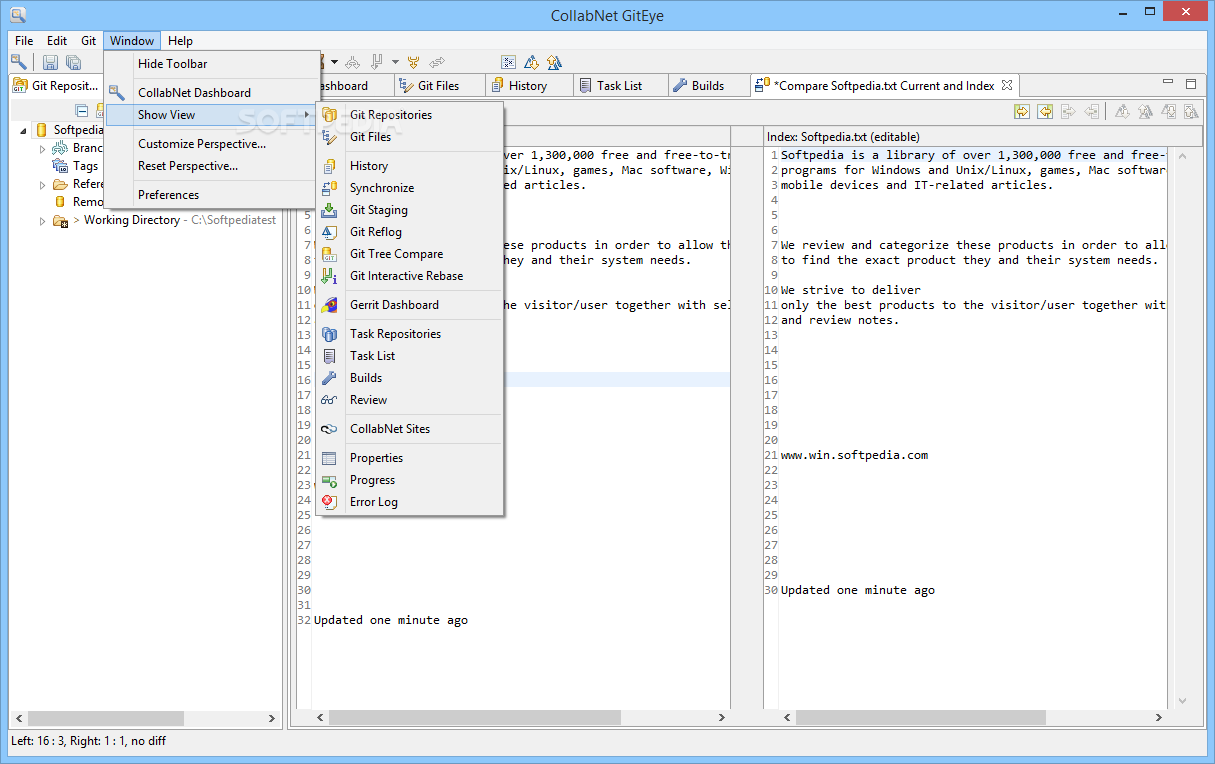1215x764 pixels.
Task: Click the Next Difference icon in the compare toolbar
Action: tap(1122, 112)
